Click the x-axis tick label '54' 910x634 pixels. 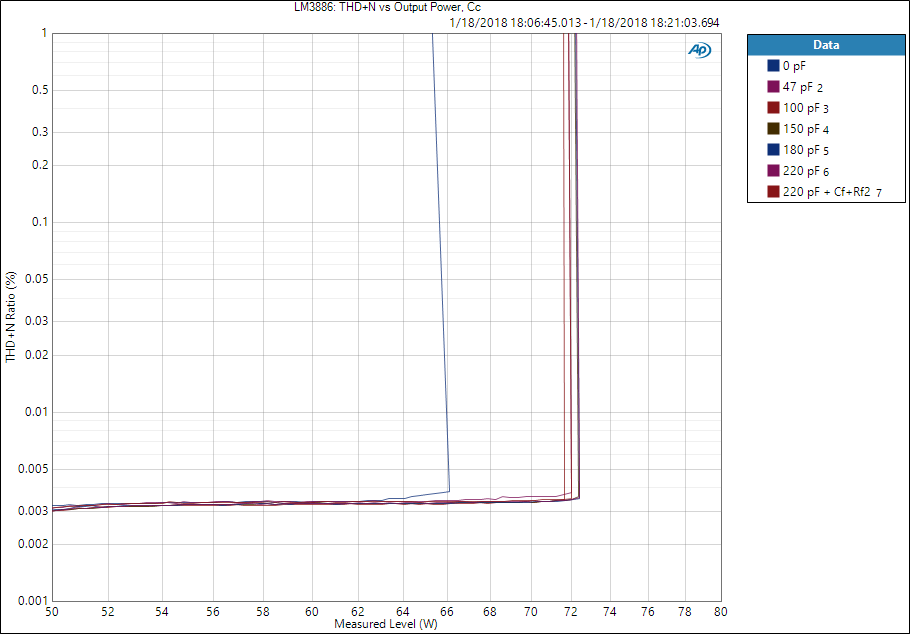(163, 611)
